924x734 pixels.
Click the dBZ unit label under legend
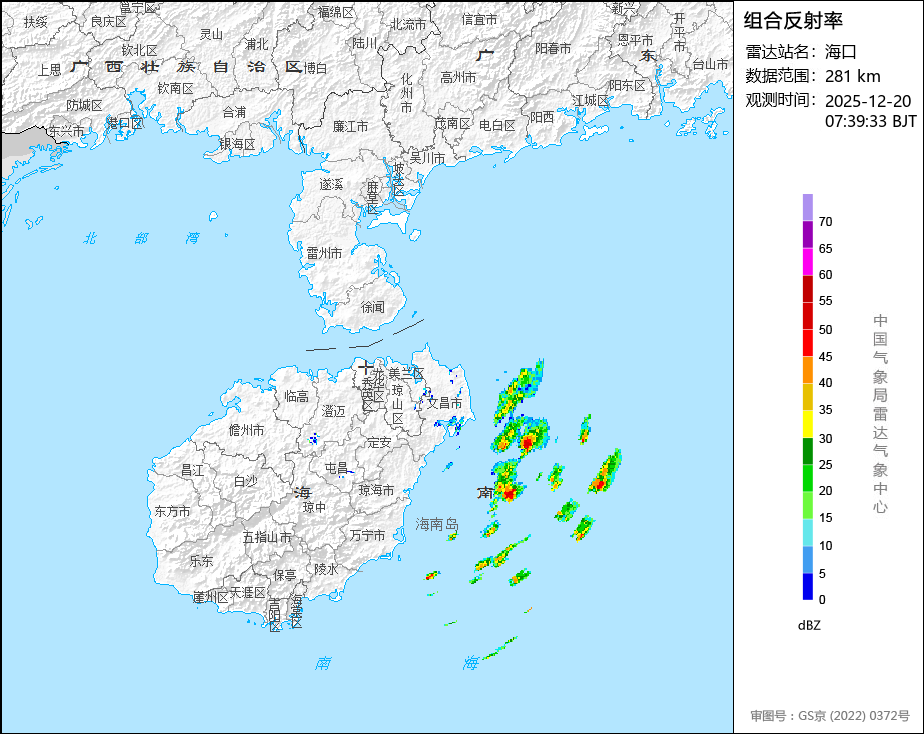809,626
